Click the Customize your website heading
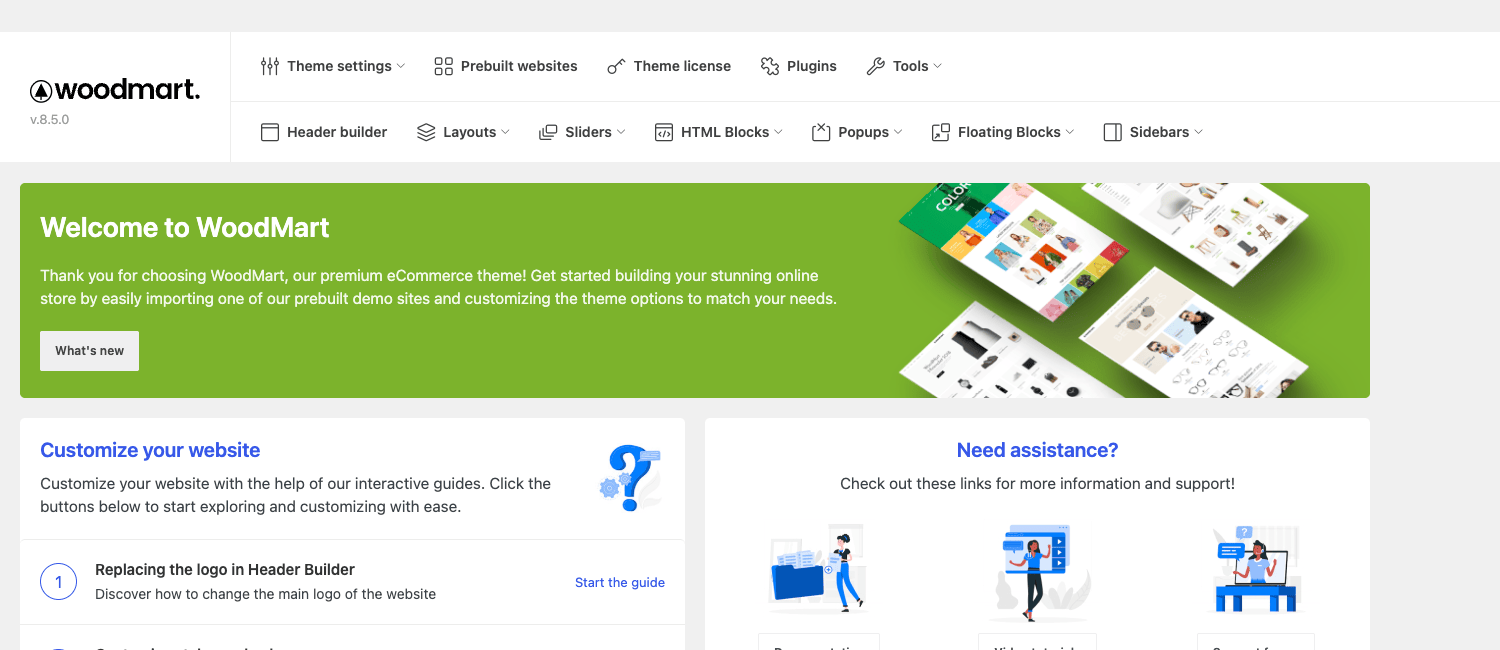Image resolution: width=1500 pixels, height=650 pixels. [x=150, y=450]
